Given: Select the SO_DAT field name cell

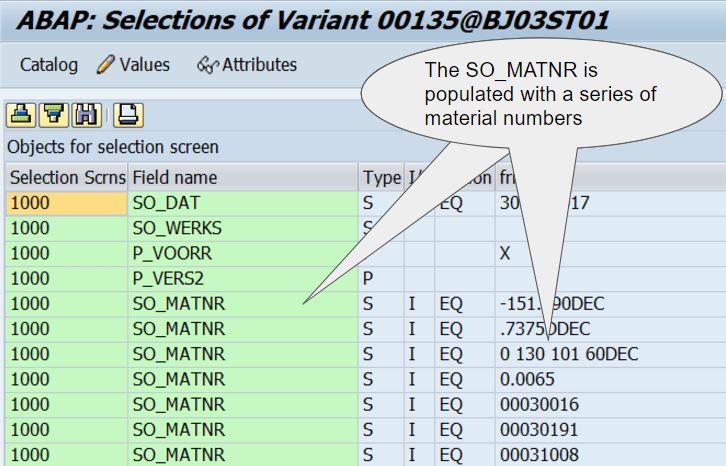Looking at the screenshot, I should 243,203.
